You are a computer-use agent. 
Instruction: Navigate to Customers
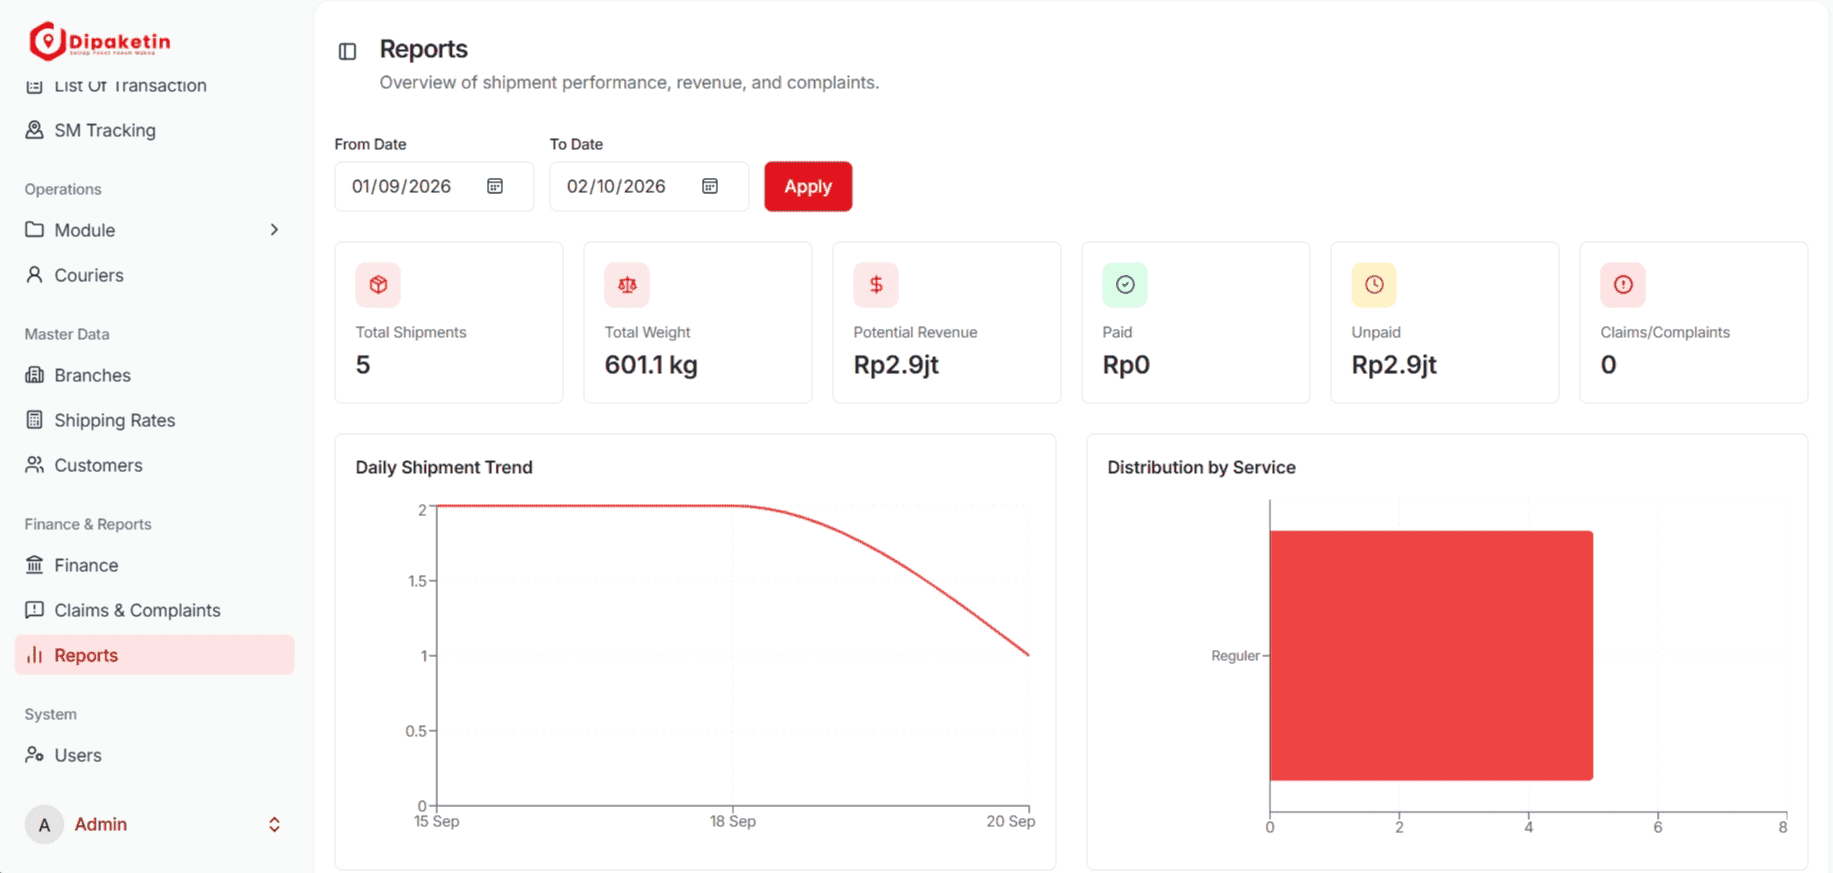pyautogui.click(x=155, y=465)
